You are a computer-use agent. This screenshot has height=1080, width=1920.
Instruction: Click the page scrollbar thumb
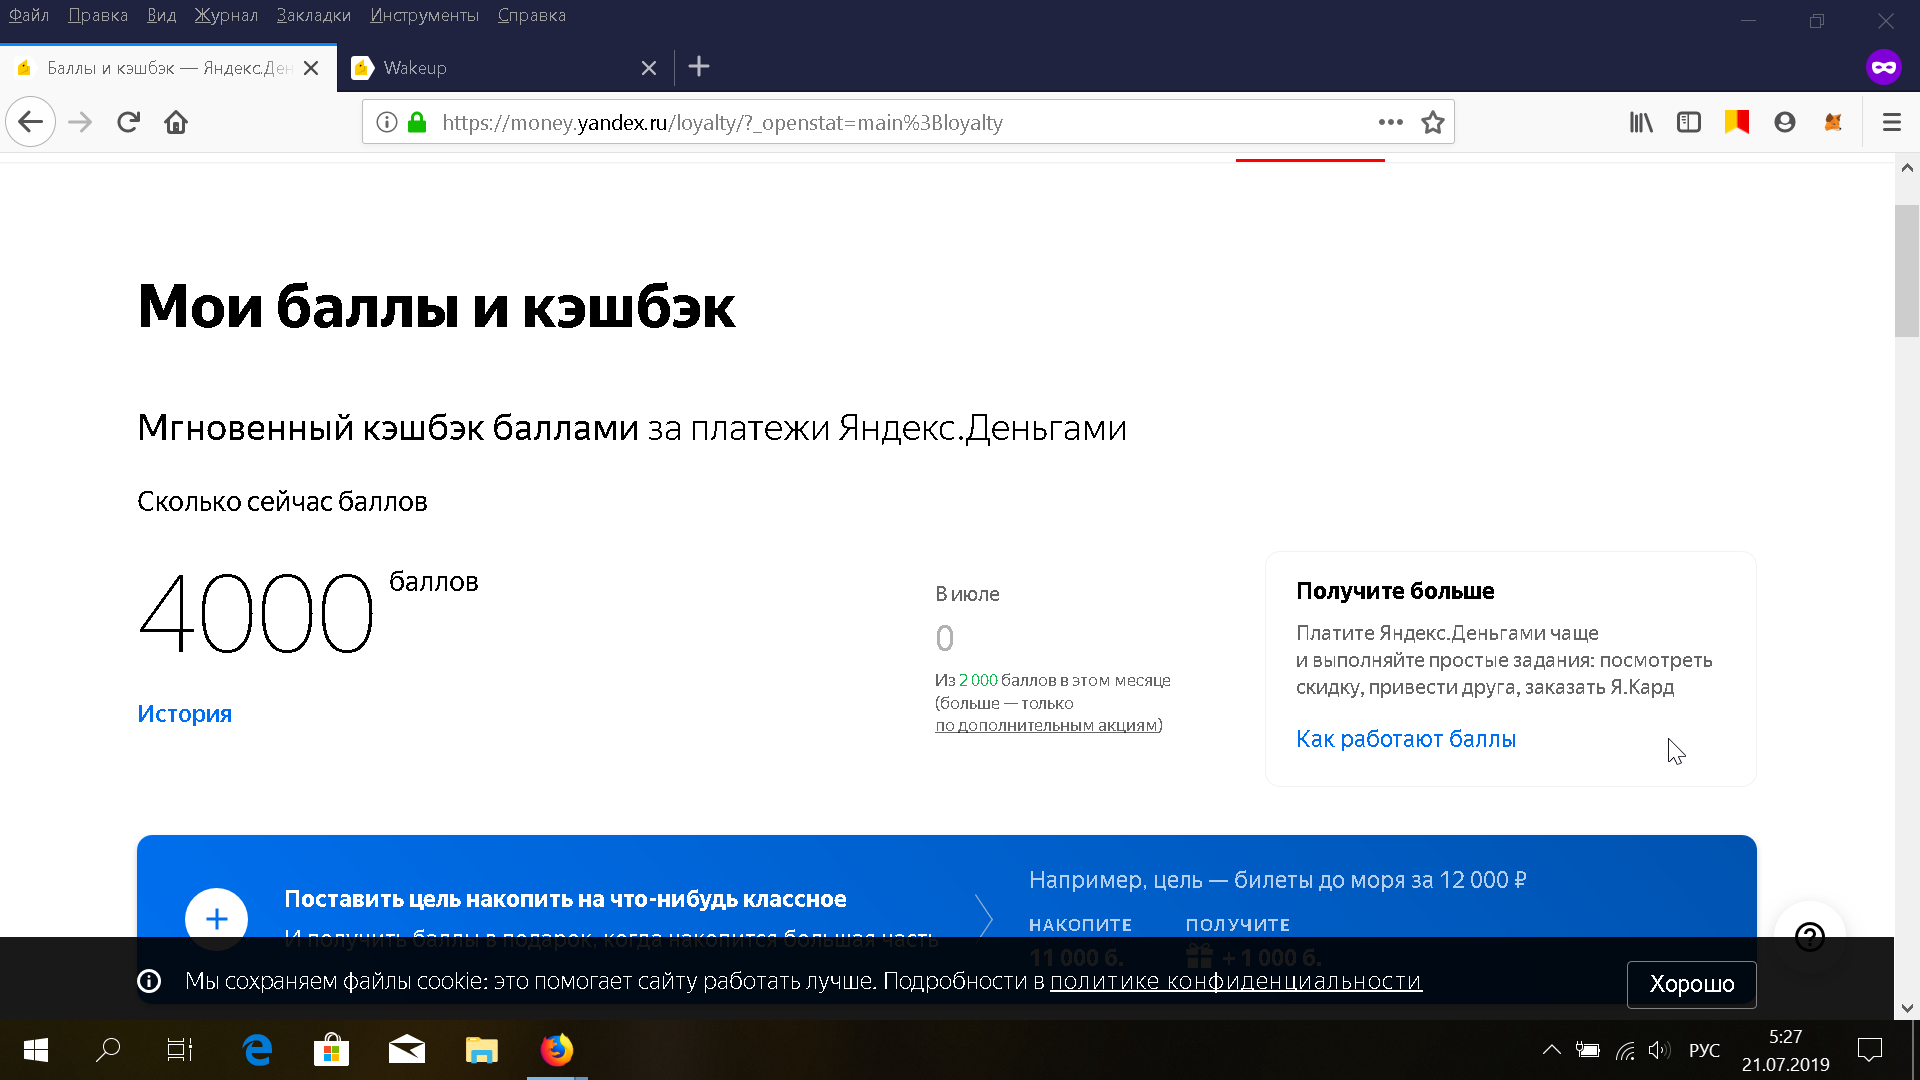[1907, 271]
